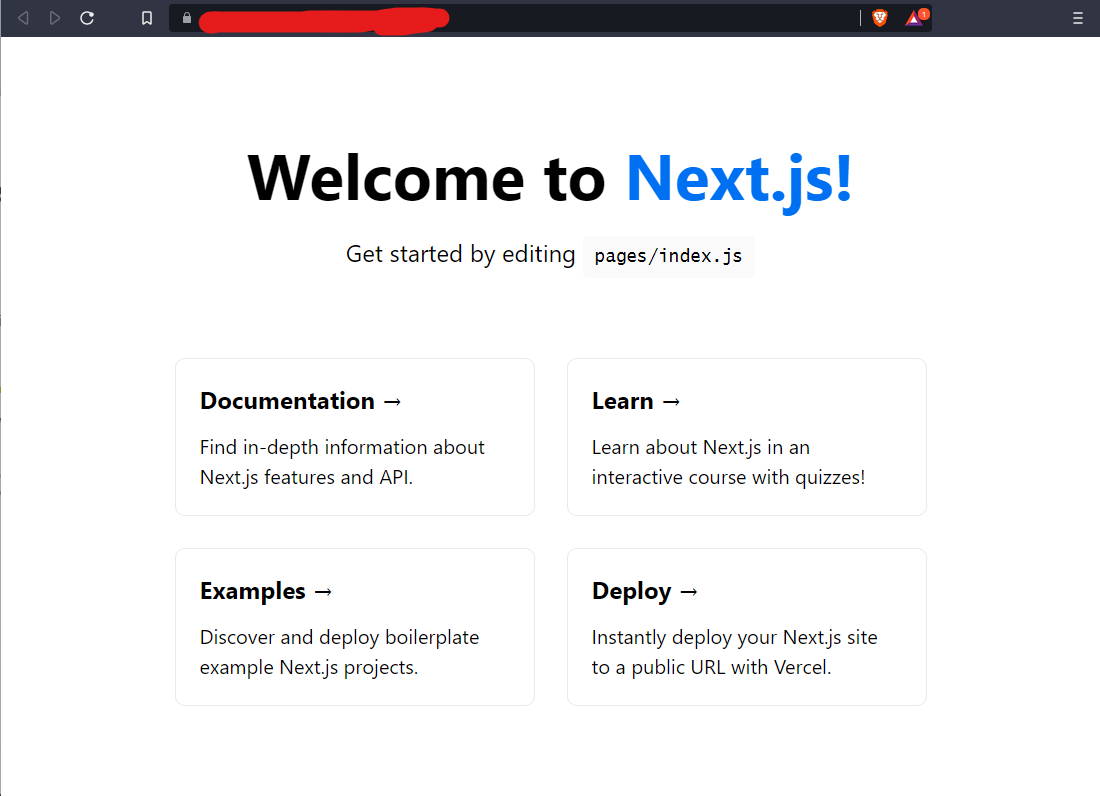Open the Examples card
This screenshot has height=796, width=1100.
point(355,627)
